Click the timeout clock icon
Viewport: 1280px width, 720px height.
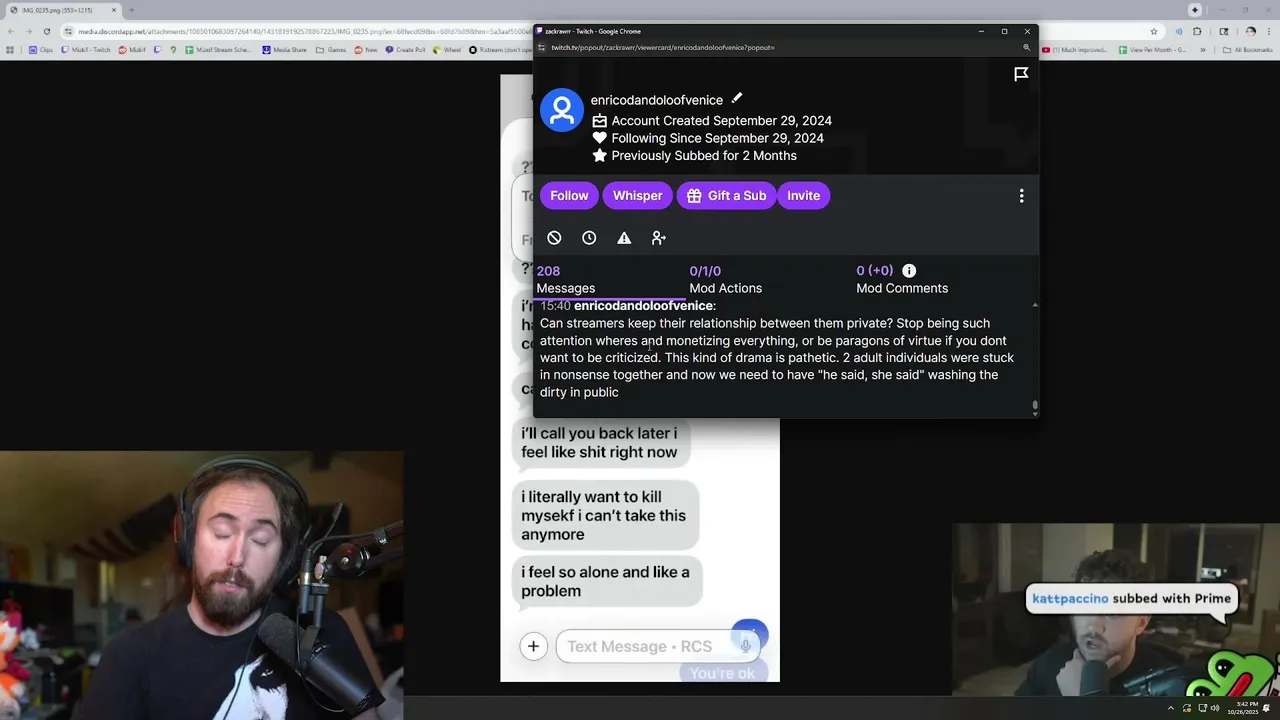tap(589, 238)
